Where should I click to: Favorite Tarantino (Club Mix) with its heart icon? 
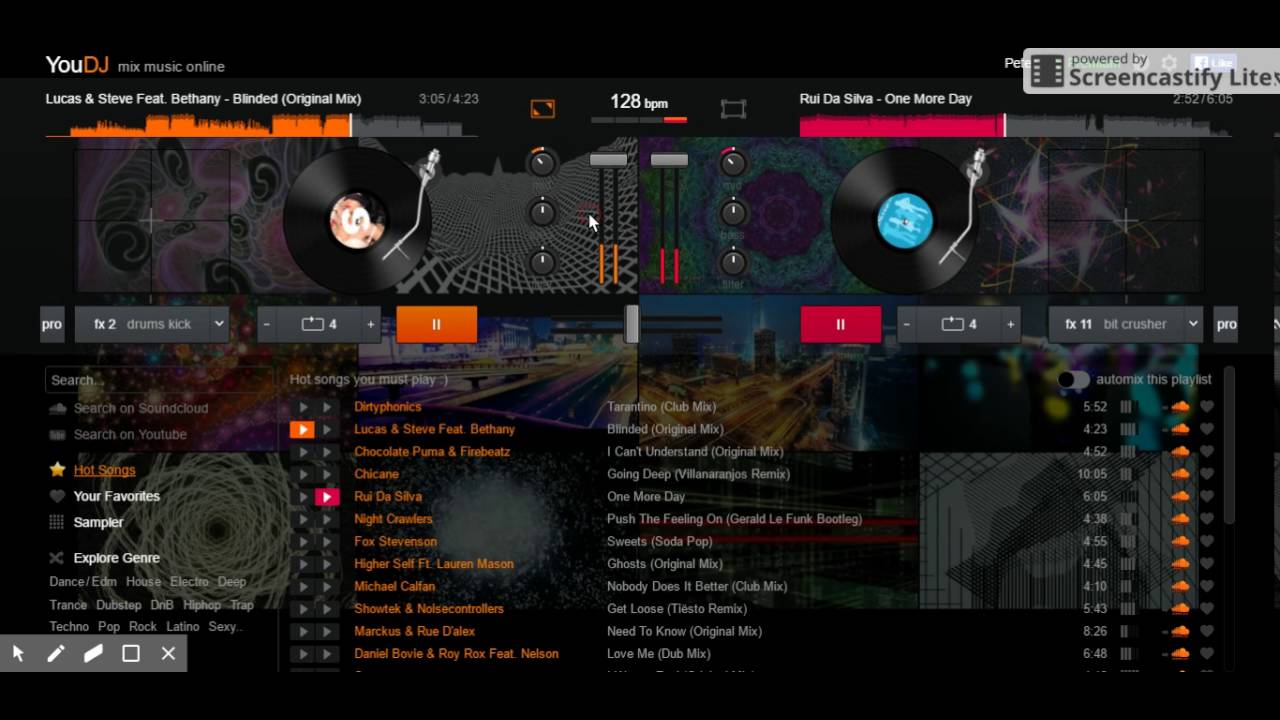point(1207,407)
